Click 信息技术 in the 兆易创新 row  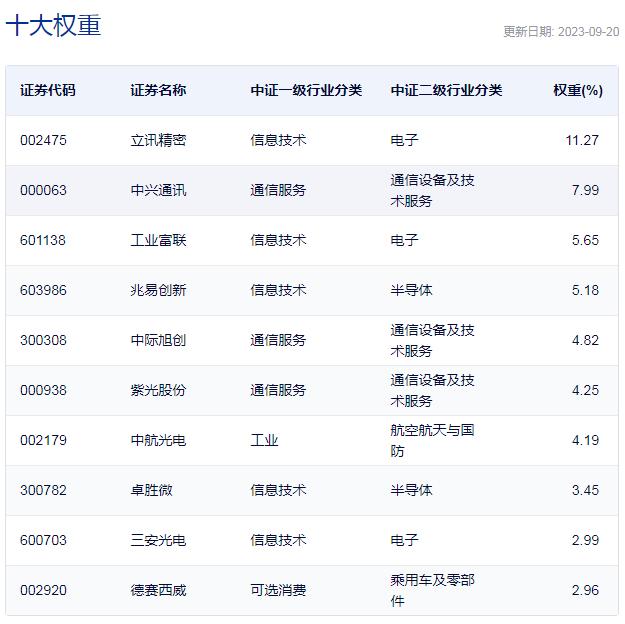coord(278,290)
